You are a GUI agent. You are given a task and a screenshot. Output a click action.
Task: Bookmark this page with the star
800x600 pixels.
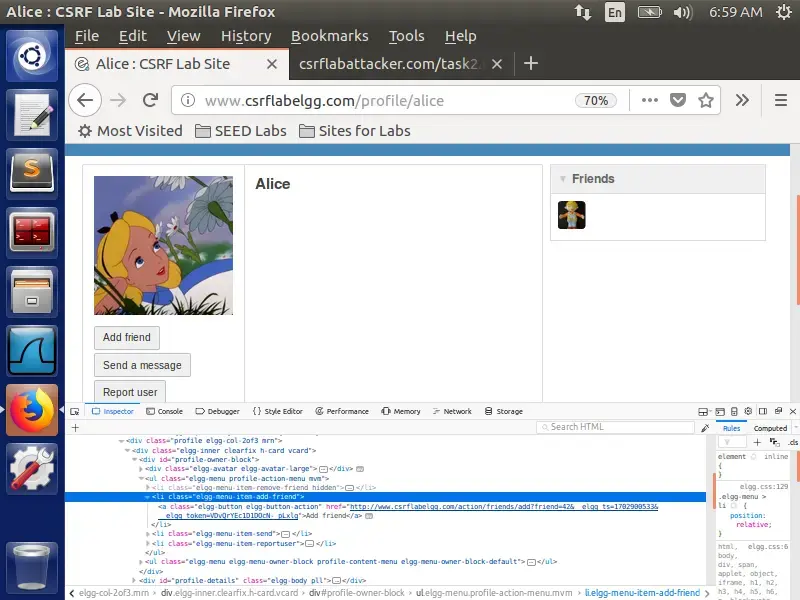706,100
